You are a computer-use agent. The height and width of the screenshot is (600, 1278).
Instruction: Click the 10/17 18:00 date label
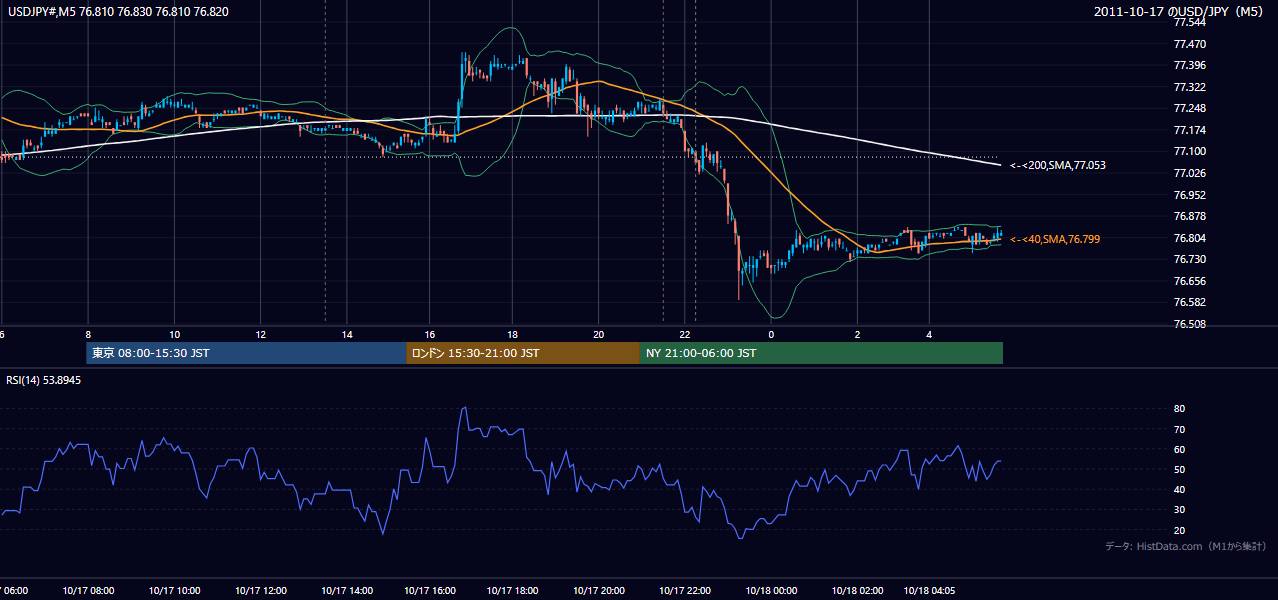[x=513, y=591]
